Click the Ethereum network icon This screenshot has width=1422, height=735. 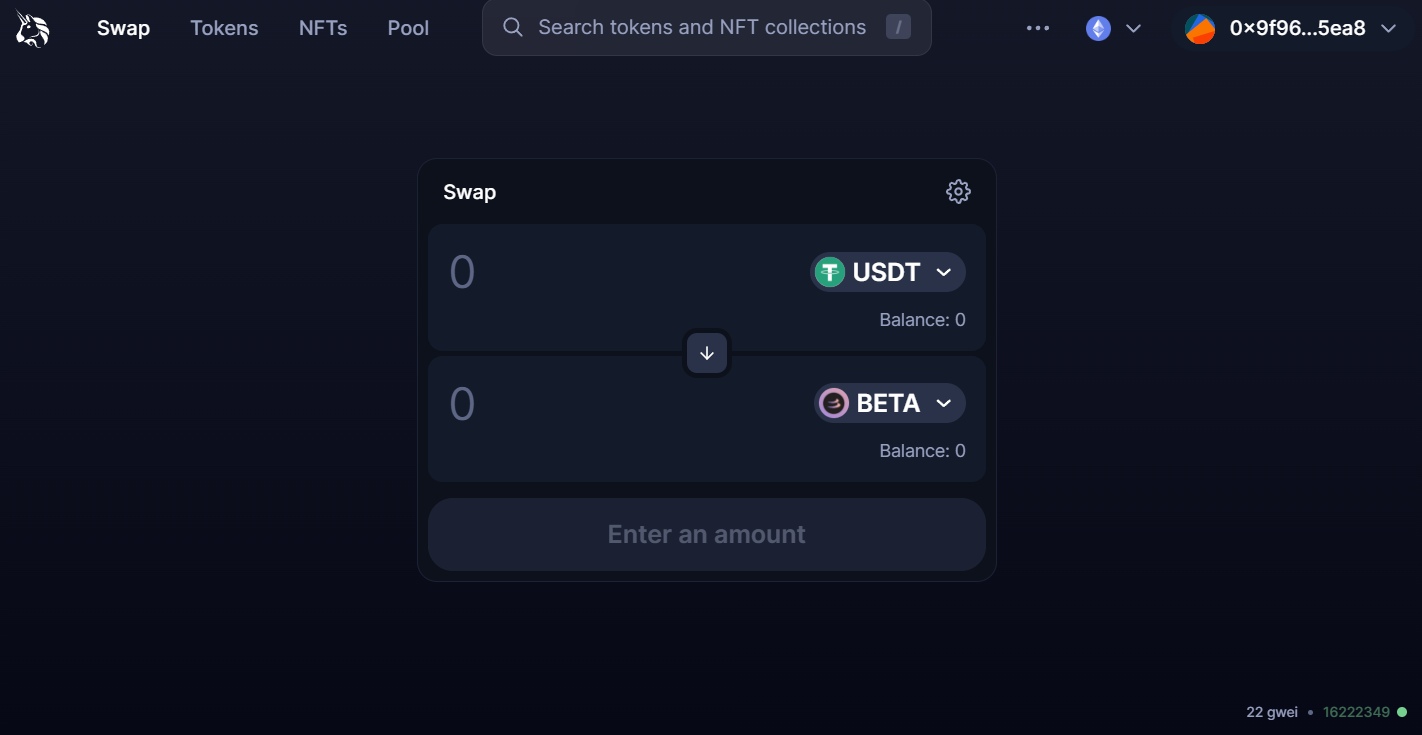click(1098, 28)
